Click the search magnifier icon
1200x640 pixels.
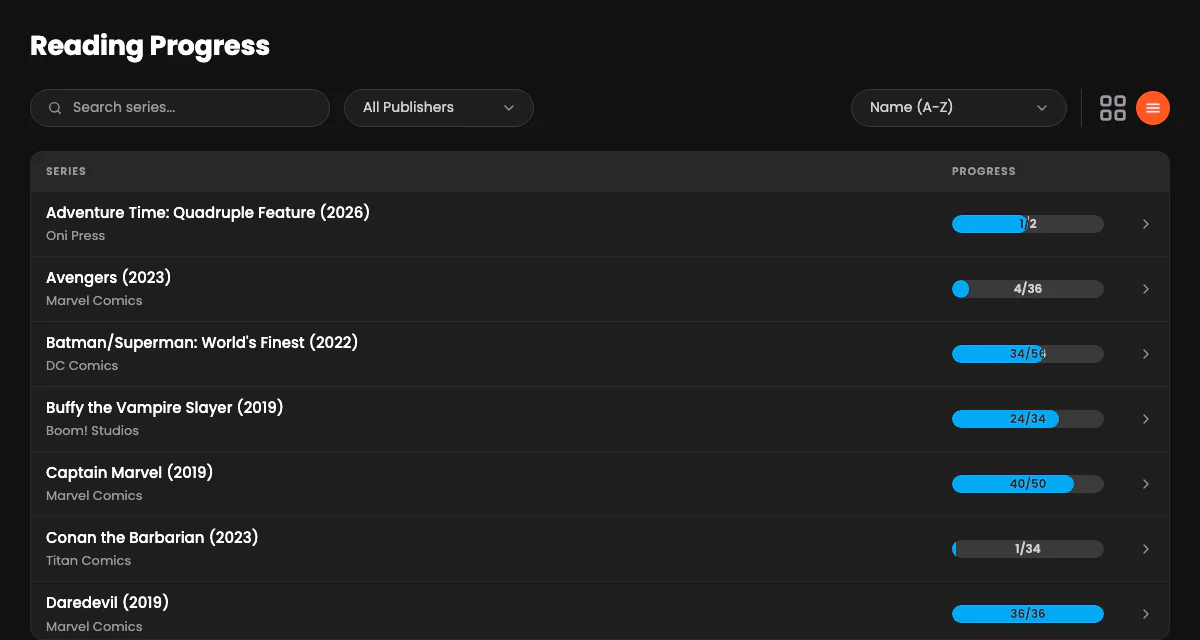55,108
